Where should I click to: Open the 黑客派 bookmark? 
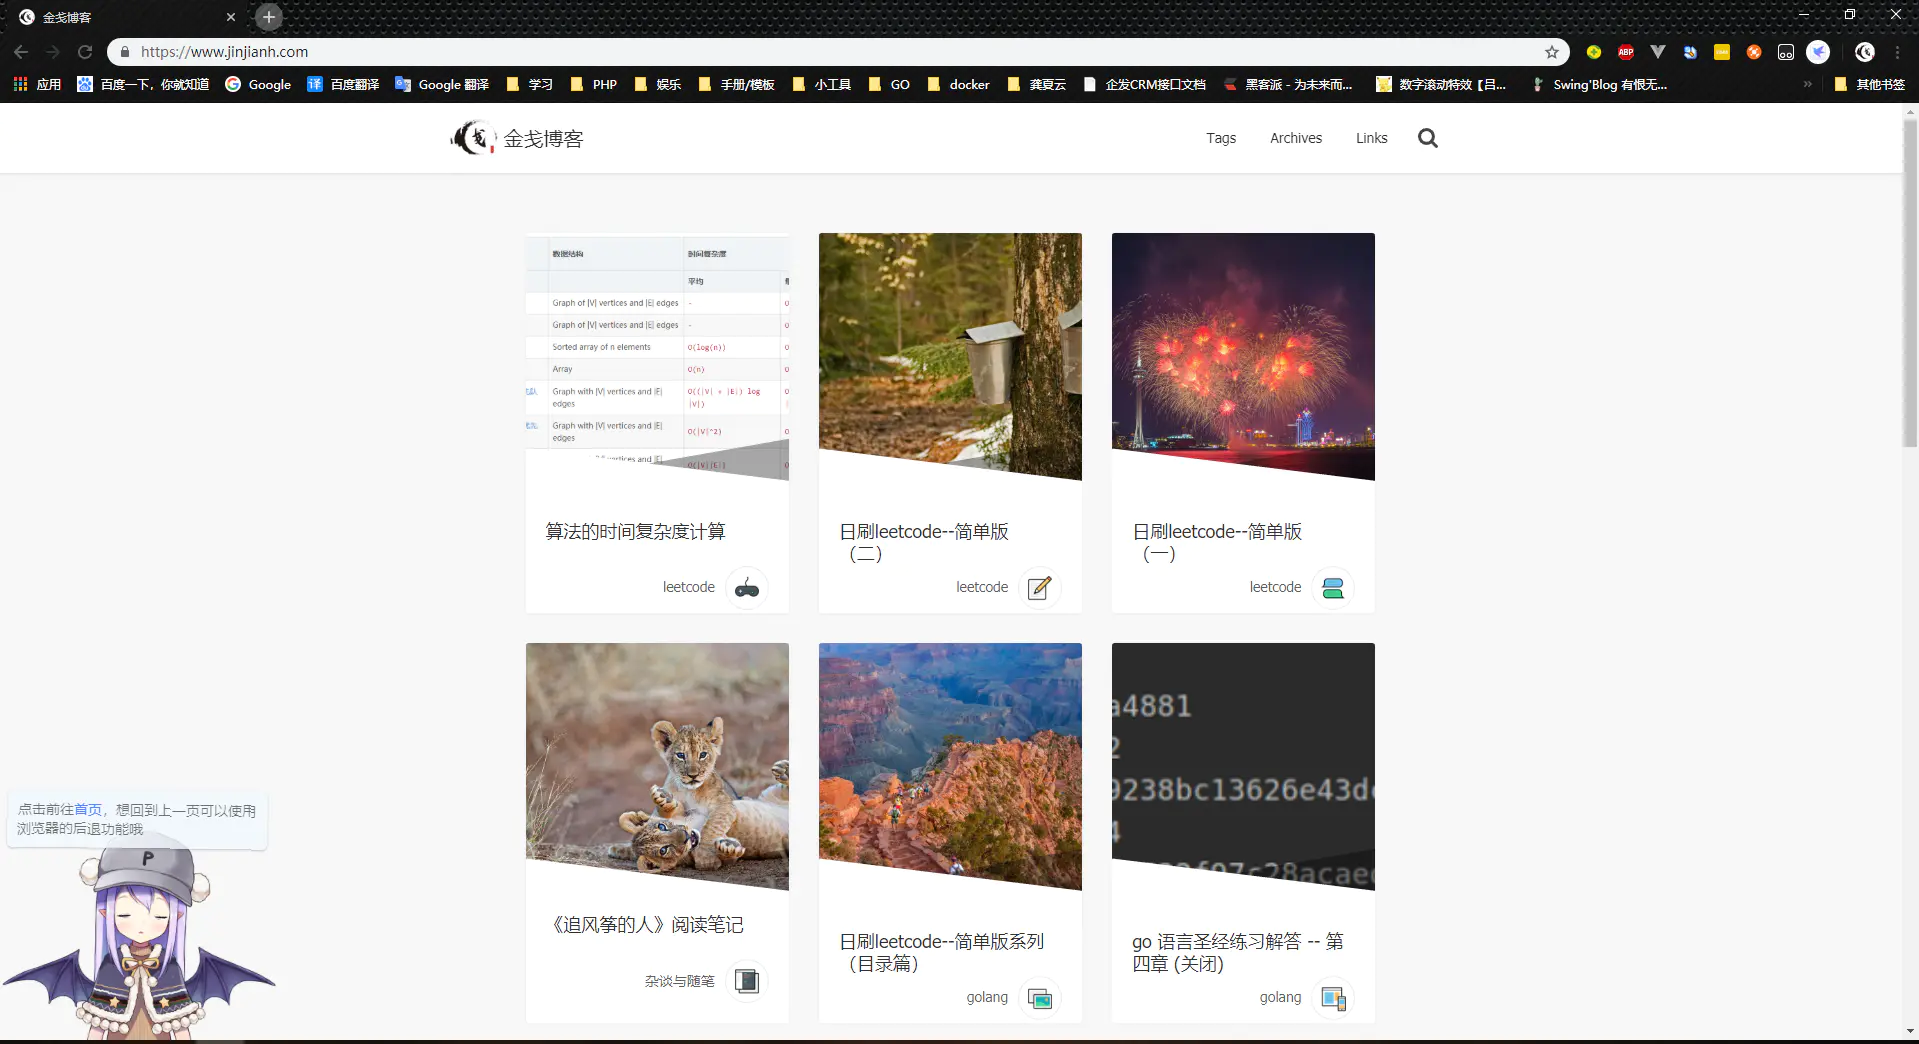pos(1288,85)
